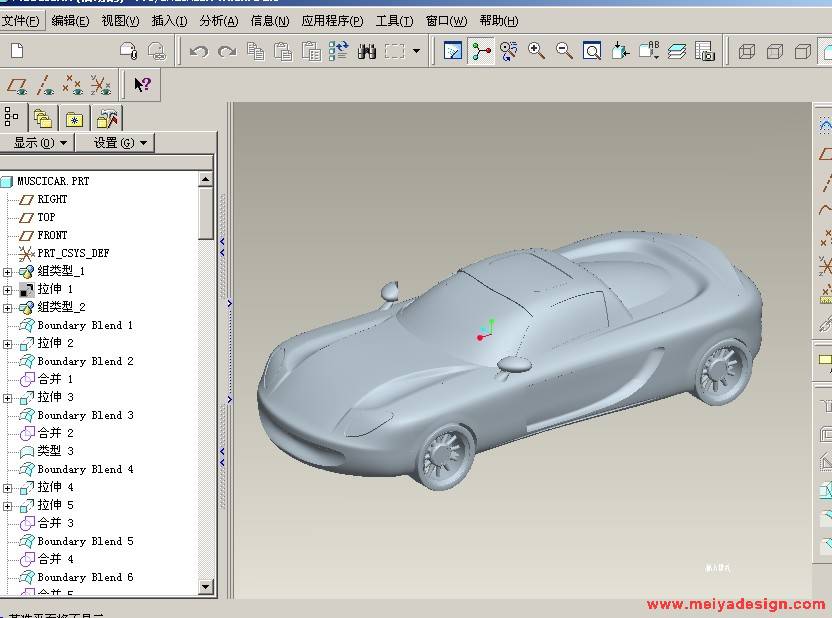Viewport: 832px width, 618px height.
Task: Select the Zoom Out magnifier
Action: [564, 51]
